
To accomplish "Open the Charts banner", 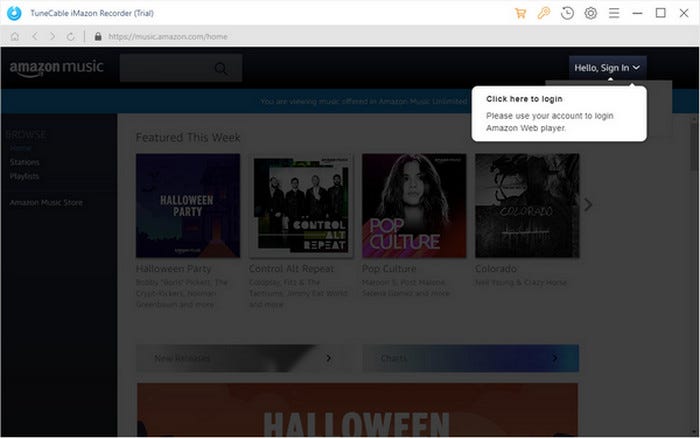I will [x=471, y=358].
